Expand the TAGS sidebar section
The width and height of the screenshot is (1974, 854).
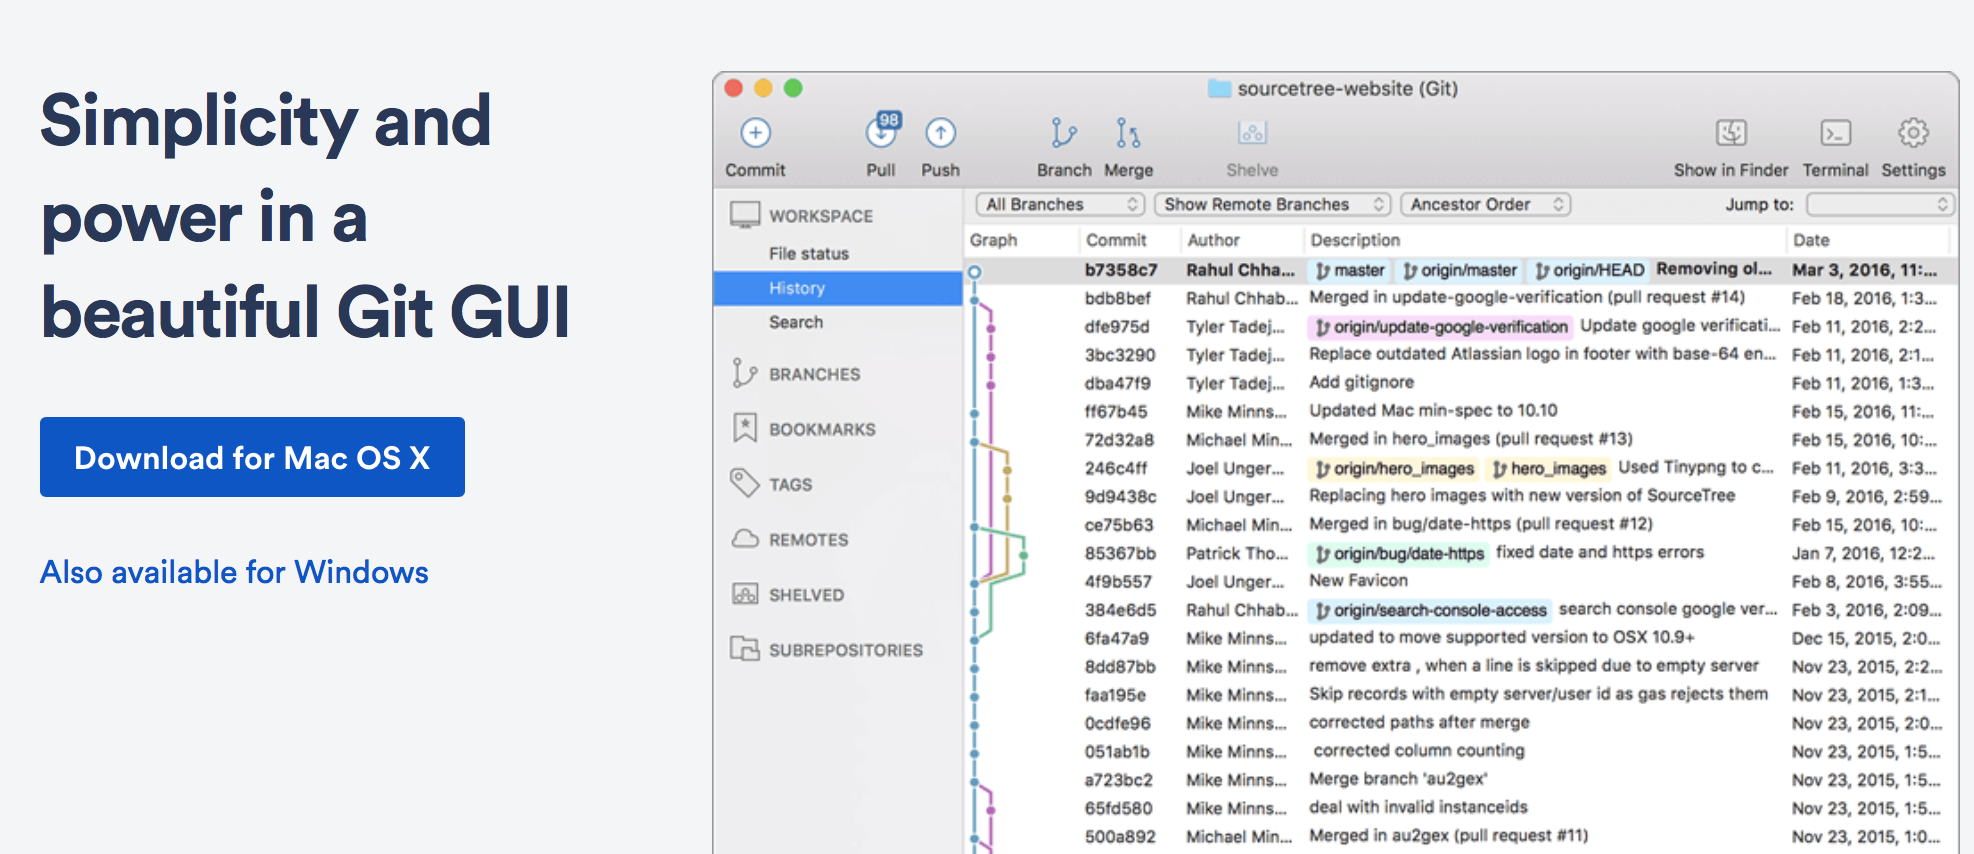pyautogui.click(x=790, y=484)
